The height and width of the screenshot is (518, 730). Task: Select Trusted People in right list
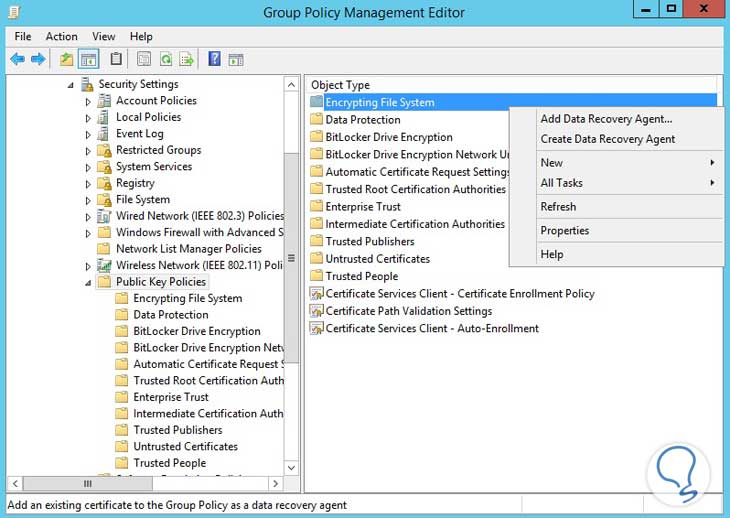point(362,276)
